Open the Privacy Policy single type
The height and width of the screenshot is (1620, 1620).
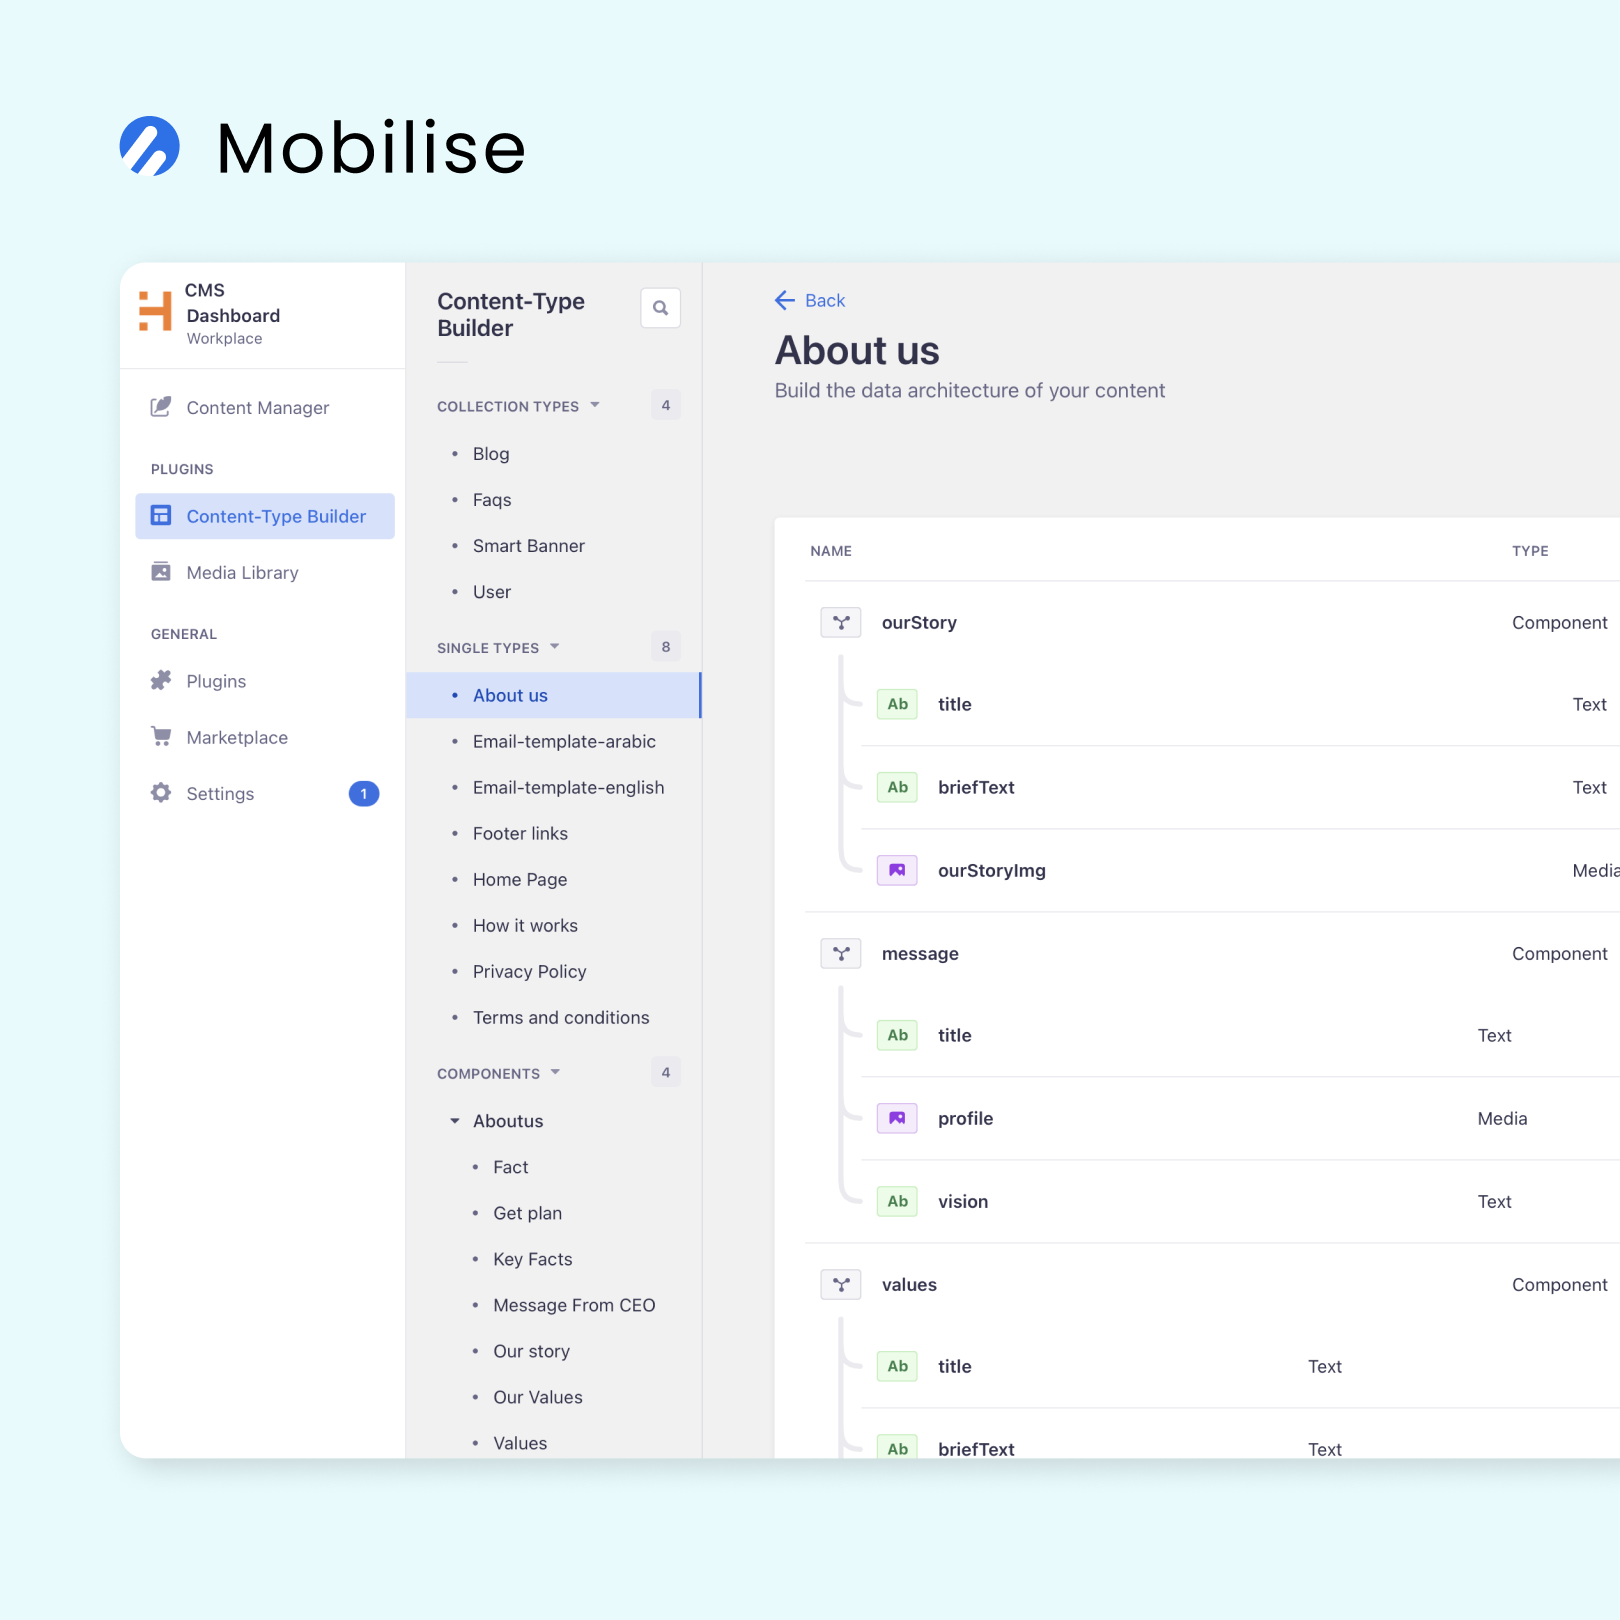(x=529, y=971)
